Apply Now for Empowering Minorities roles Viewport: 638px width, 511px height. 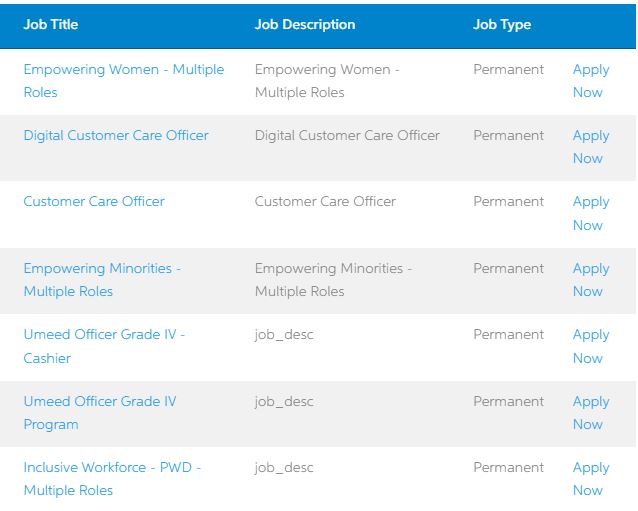(x=591, y=280)
